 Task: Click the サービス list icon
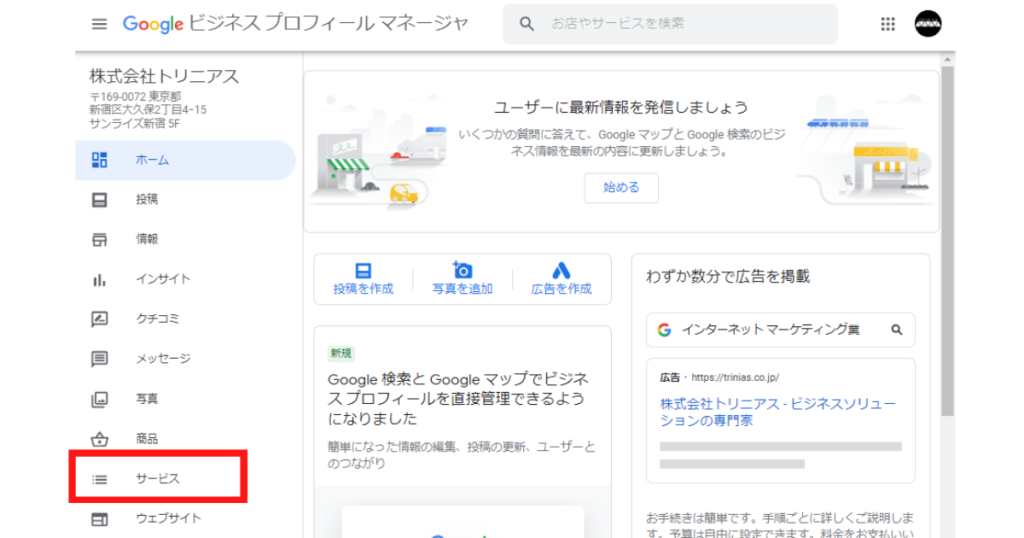coord(99,479)
